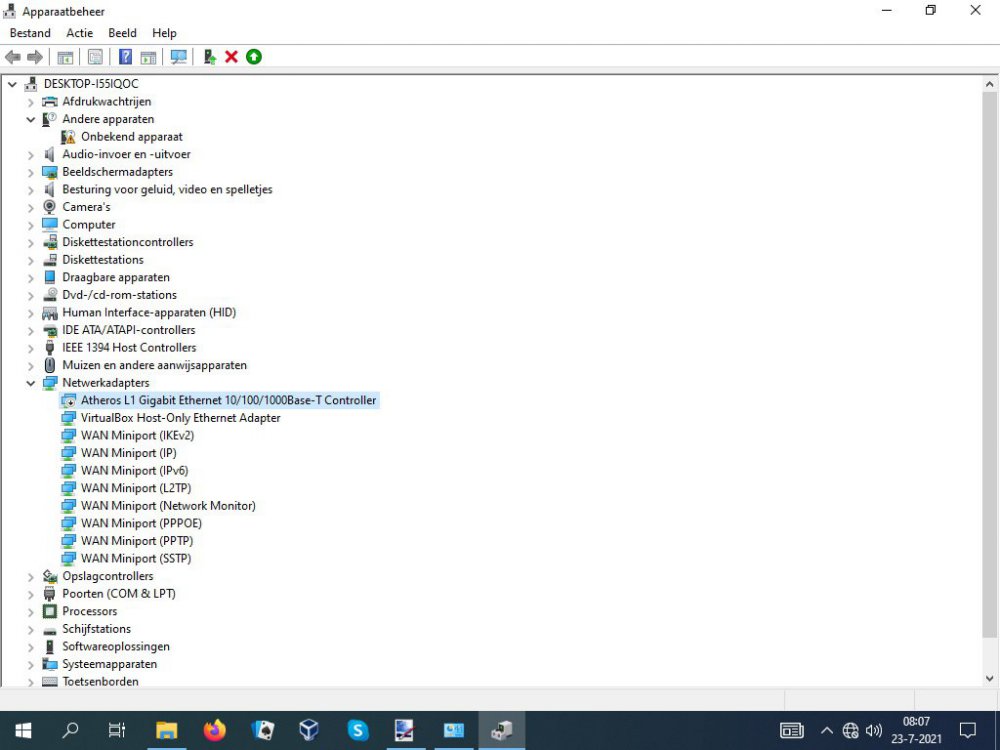Screen dimensions: 1000x750
Task: Click the Muizen en andere aanwijsapparaten icon
Action: click(50, 365)
